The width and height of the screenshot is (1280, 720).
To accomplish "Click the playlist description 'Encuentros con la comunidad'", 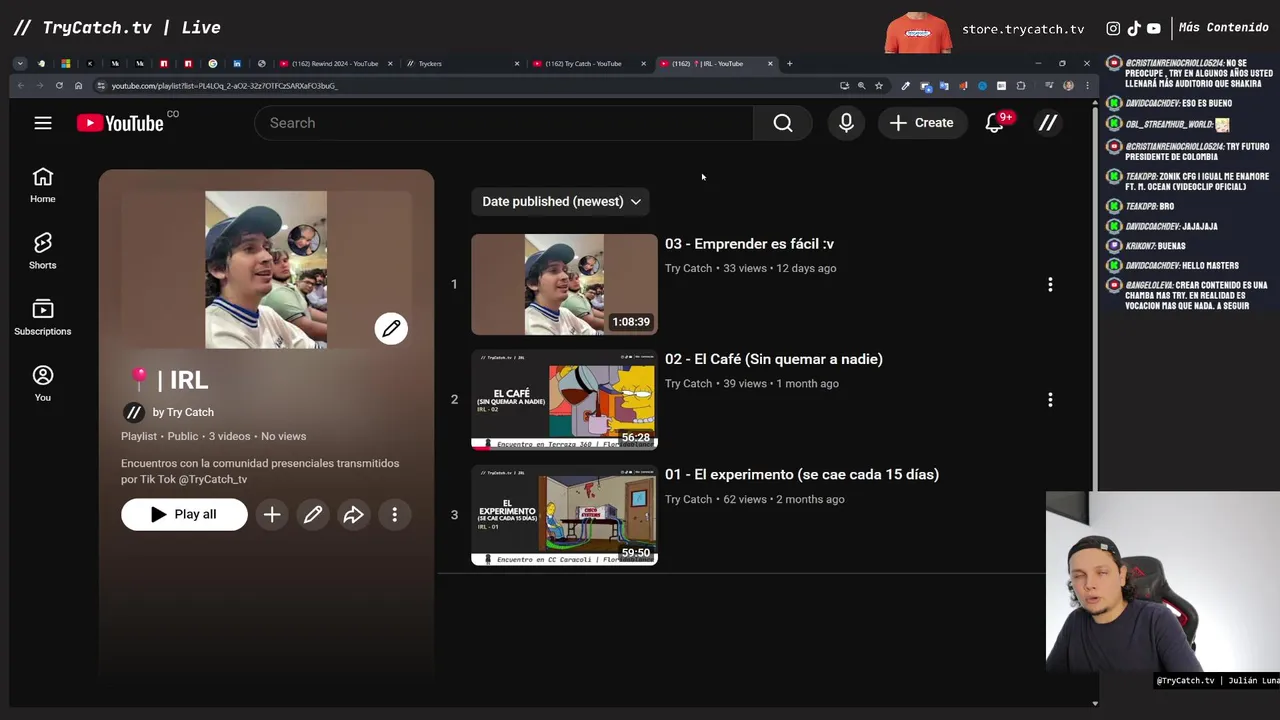I will coord(260,471).
